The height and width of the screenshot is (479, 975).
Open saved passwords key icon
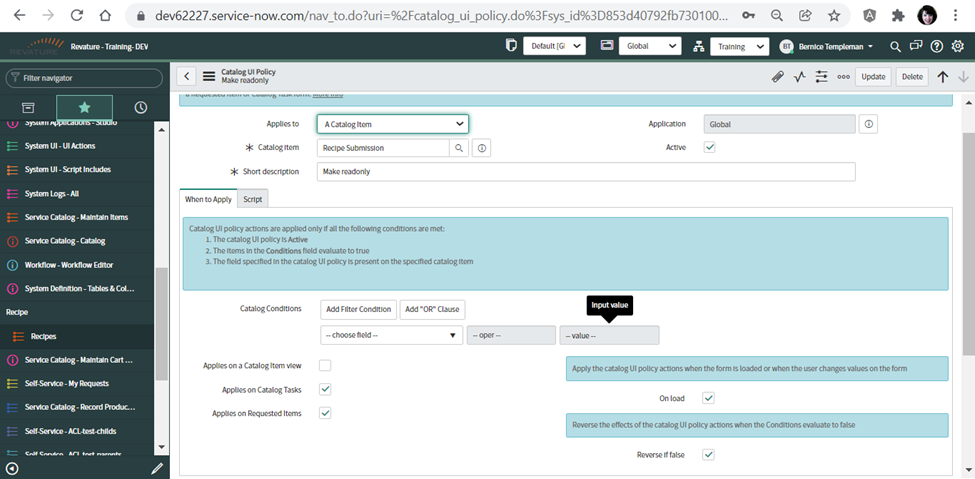point(749,15)
